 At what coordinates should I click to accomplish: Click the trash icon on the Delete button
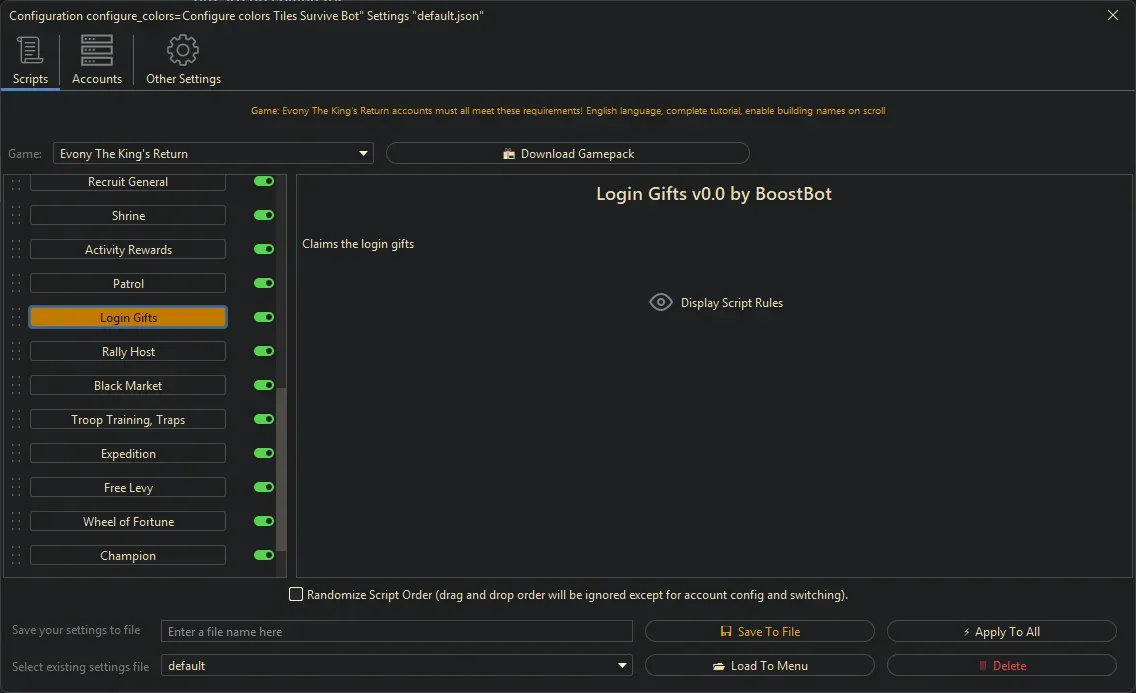(985, 665)
